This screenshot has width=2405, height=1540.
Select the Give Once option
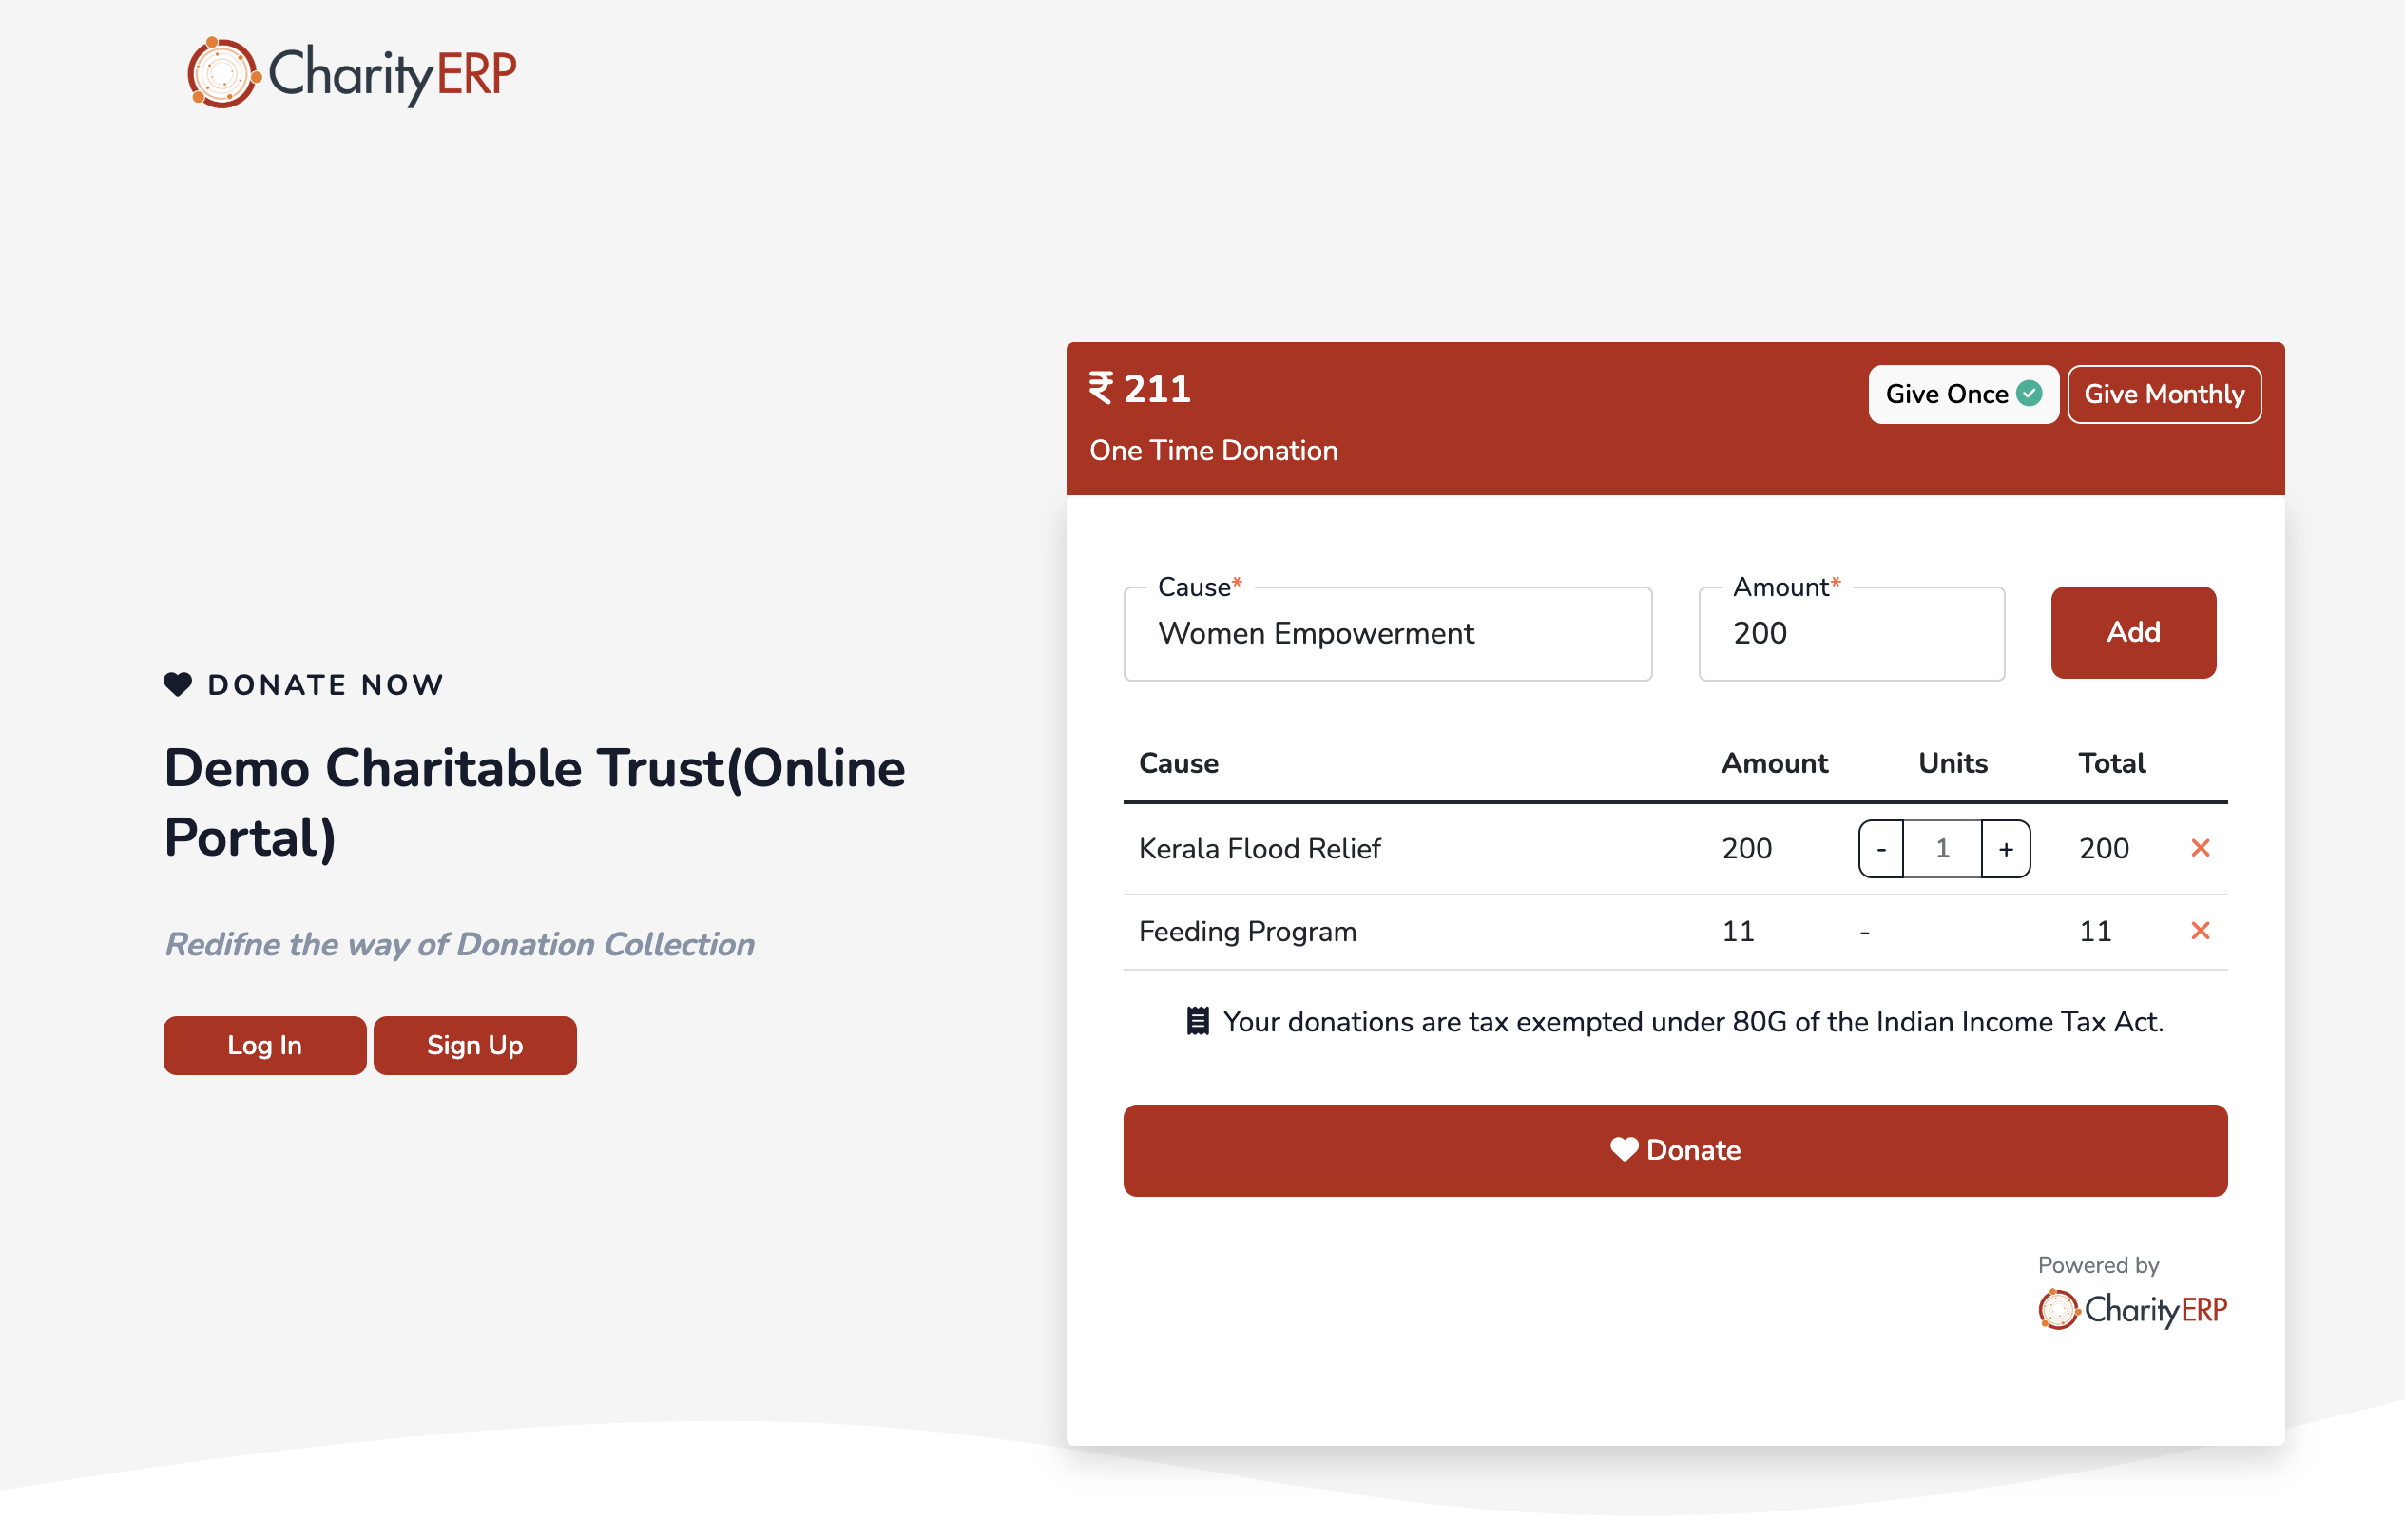click(x=1948, y=394)
